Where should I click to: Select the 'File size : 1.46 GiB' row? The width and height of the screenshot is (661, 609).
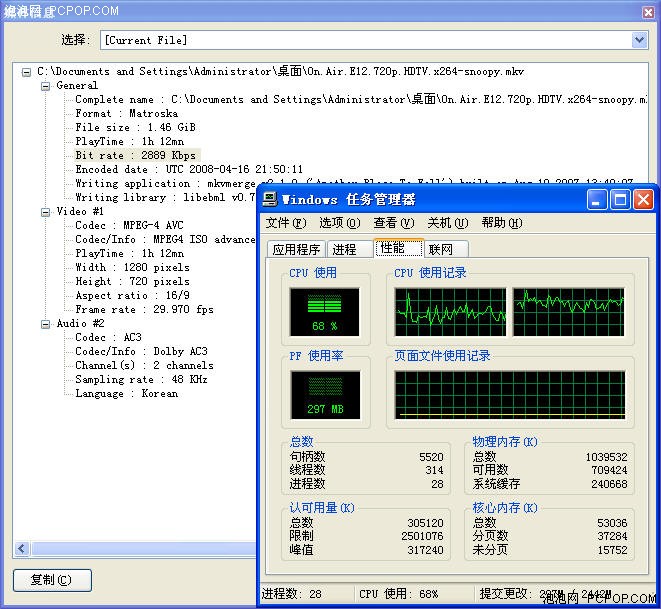click(135, 127)
